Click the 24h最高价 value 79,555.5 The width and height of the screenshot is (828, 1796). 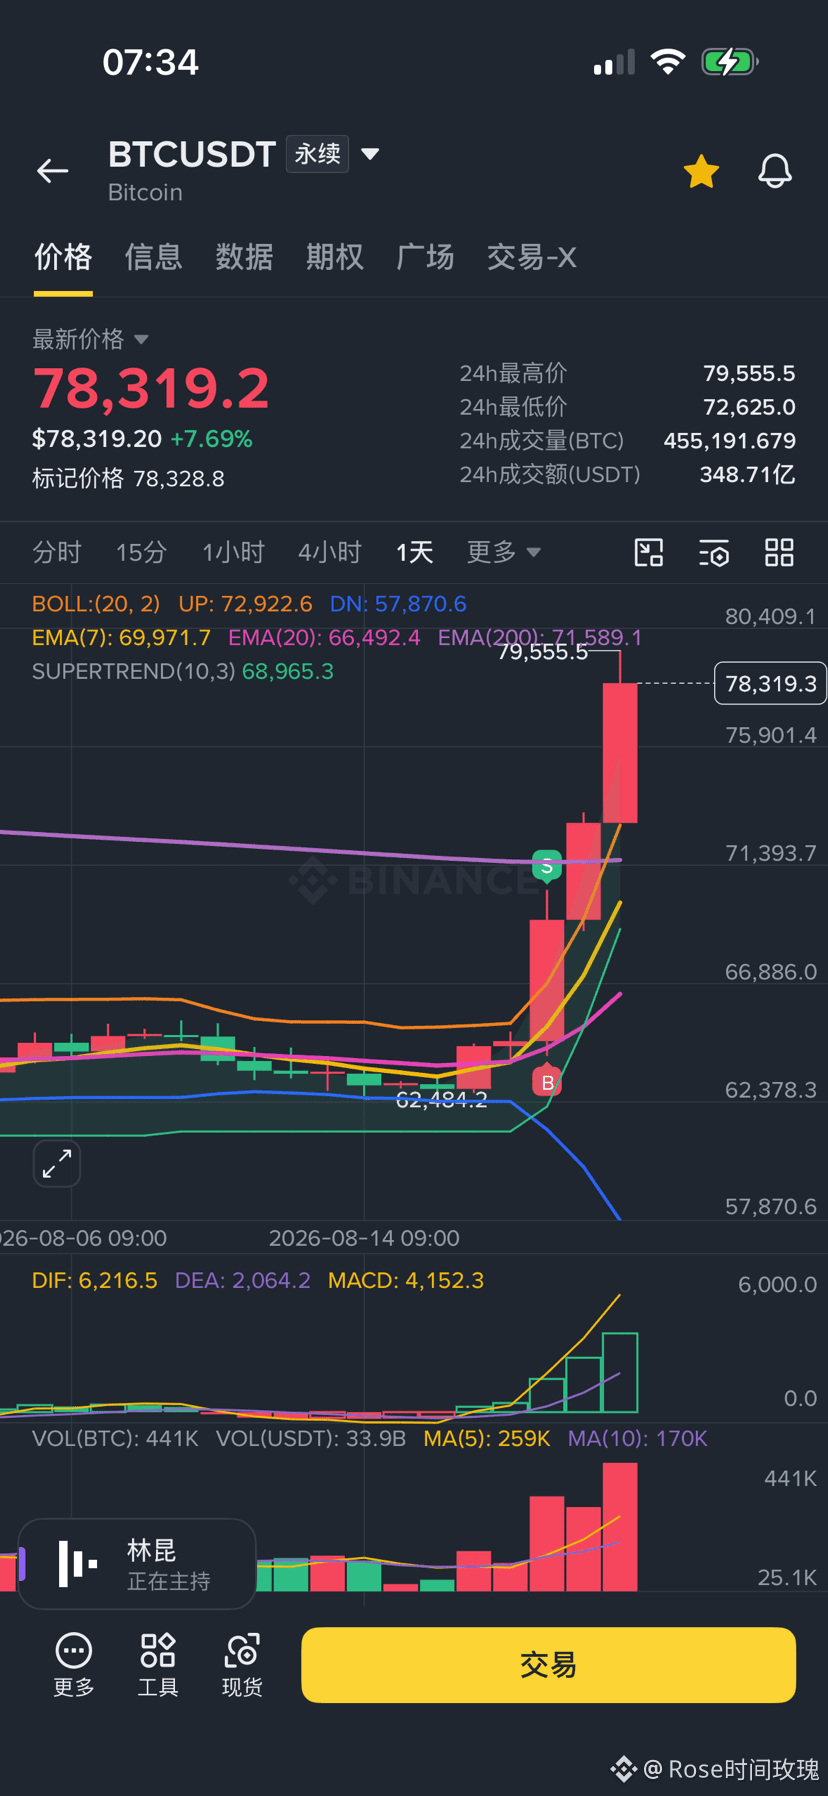tap(749, 373)
